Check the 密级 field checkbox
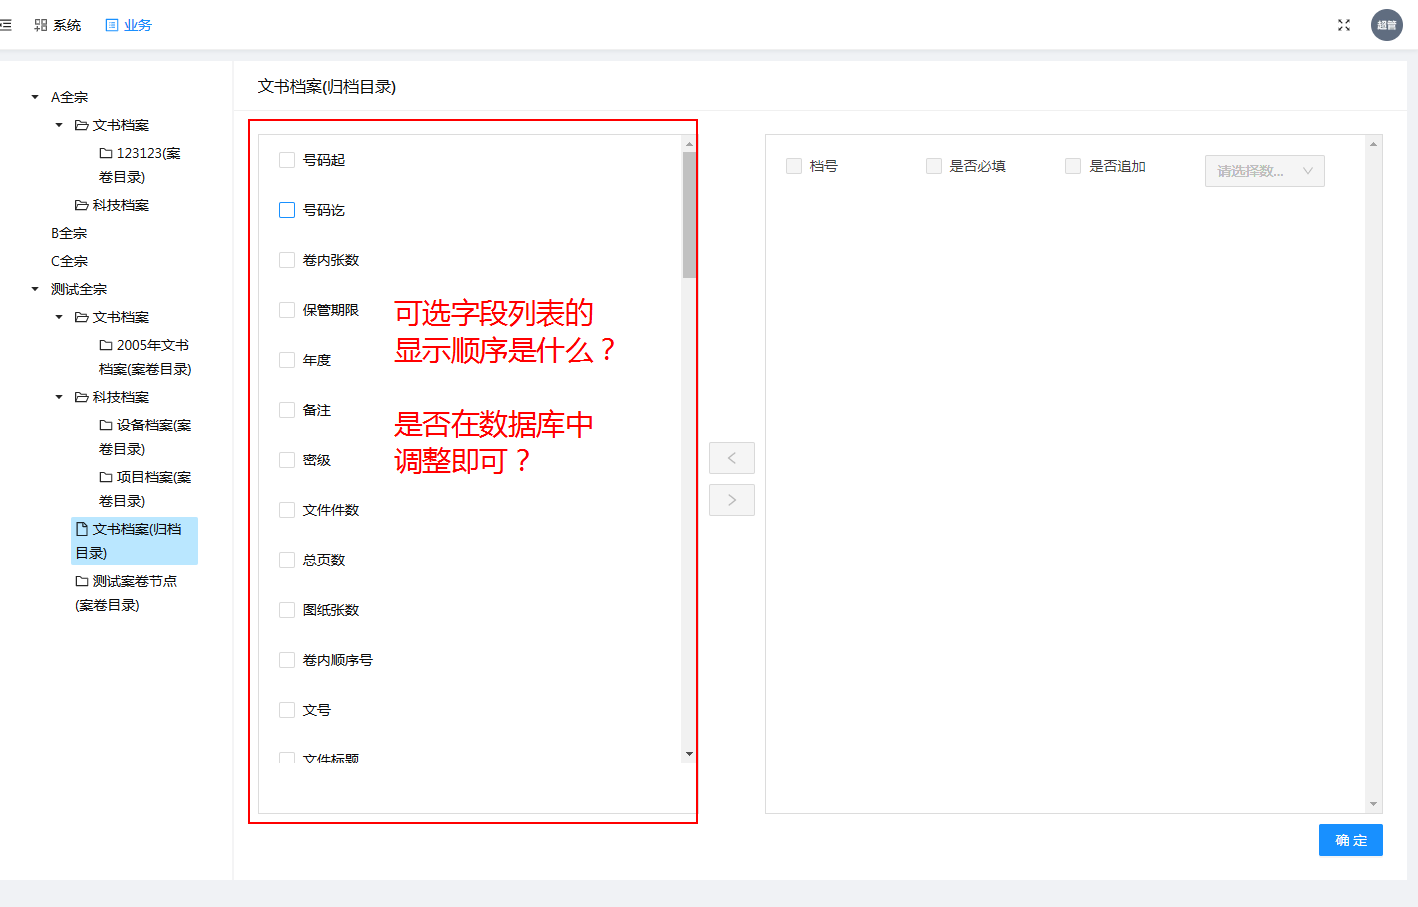This screenshot has height=907, width=1418. point(287,460)
